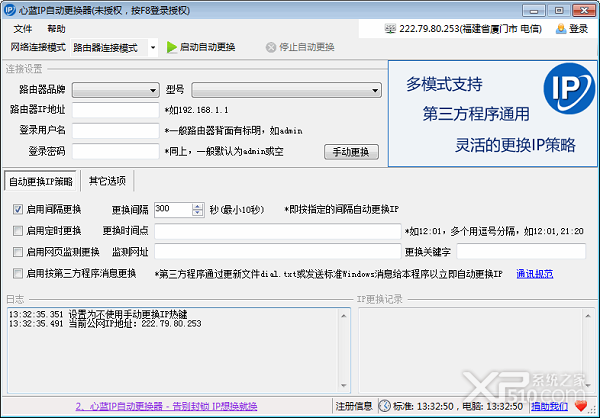Click log panel scrollbar up arrow
This screenshot has width=600, height=418.
344,316
